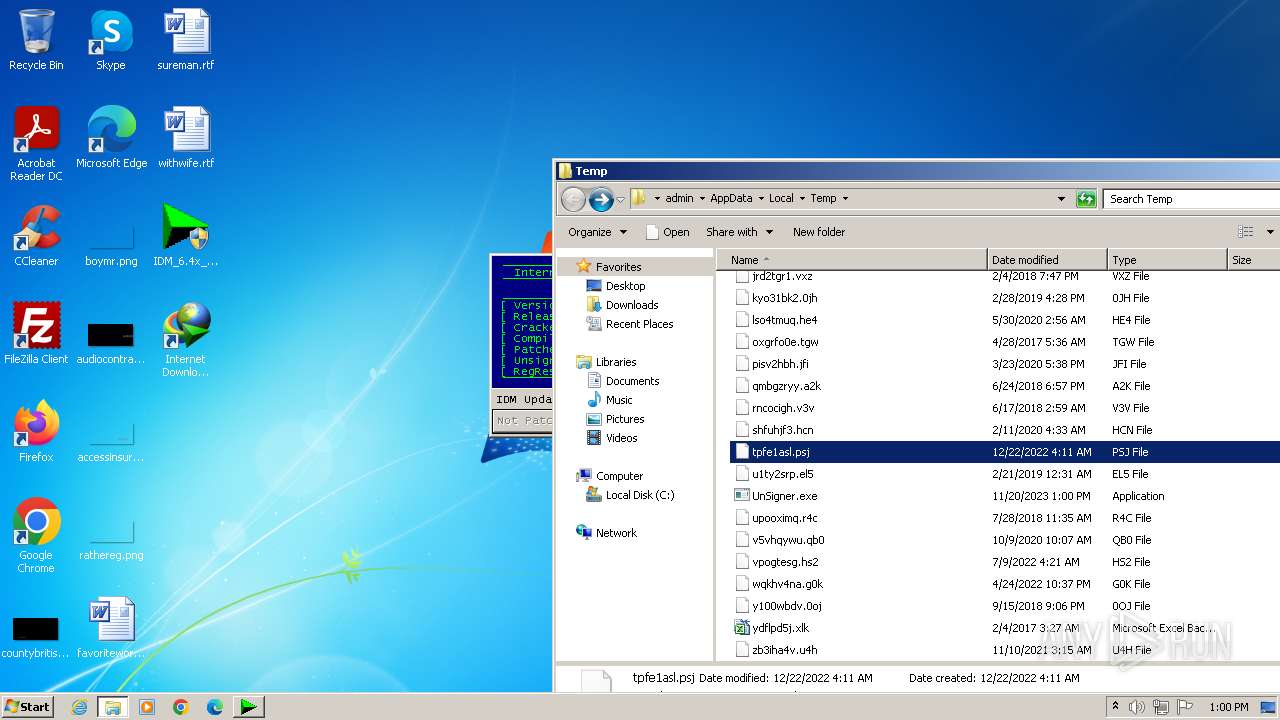Create a New folder
This screenshot has height=720, width=1280.
point(819,232)
